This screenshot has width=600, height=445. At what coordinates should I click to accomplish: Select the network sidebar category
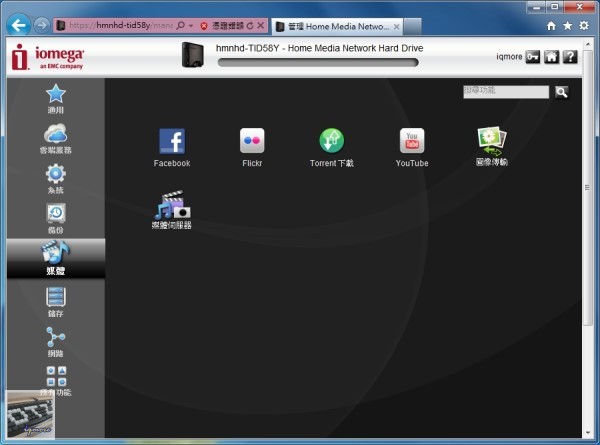(56, 342)
